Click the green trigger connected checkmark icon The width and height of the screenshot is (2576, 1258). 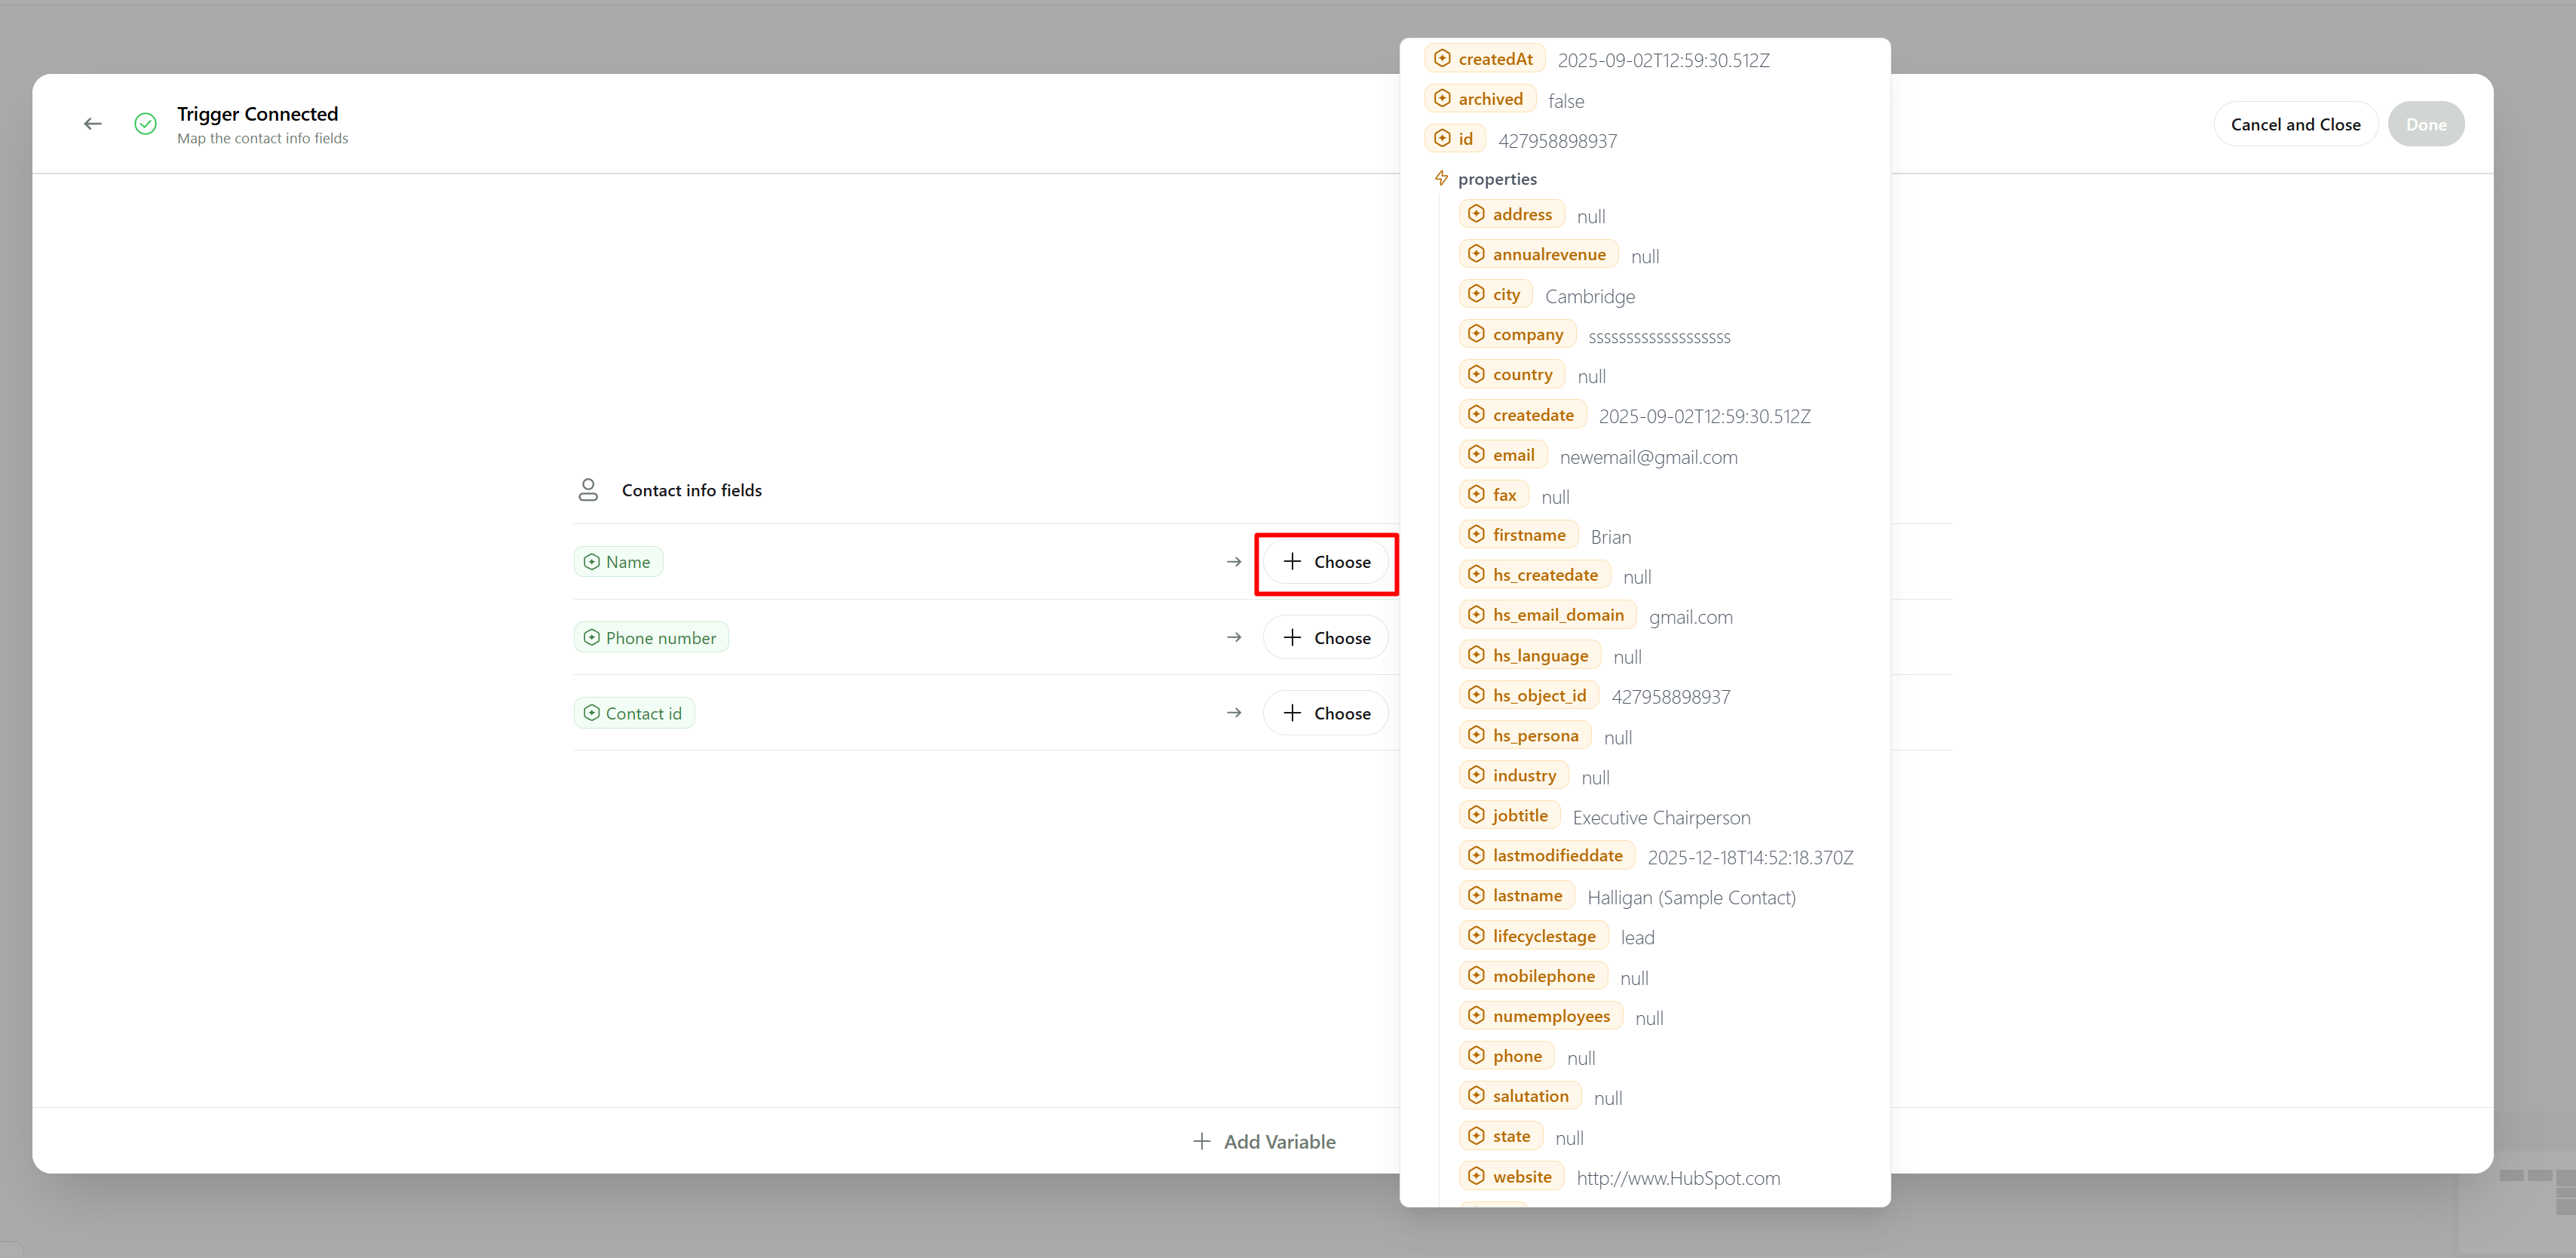coord(145,124)
